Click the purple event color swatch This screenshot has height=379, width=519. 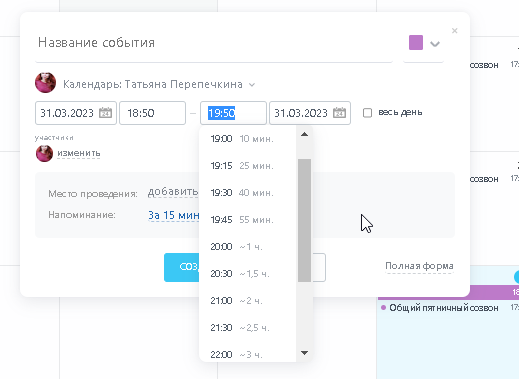[416, 43]
